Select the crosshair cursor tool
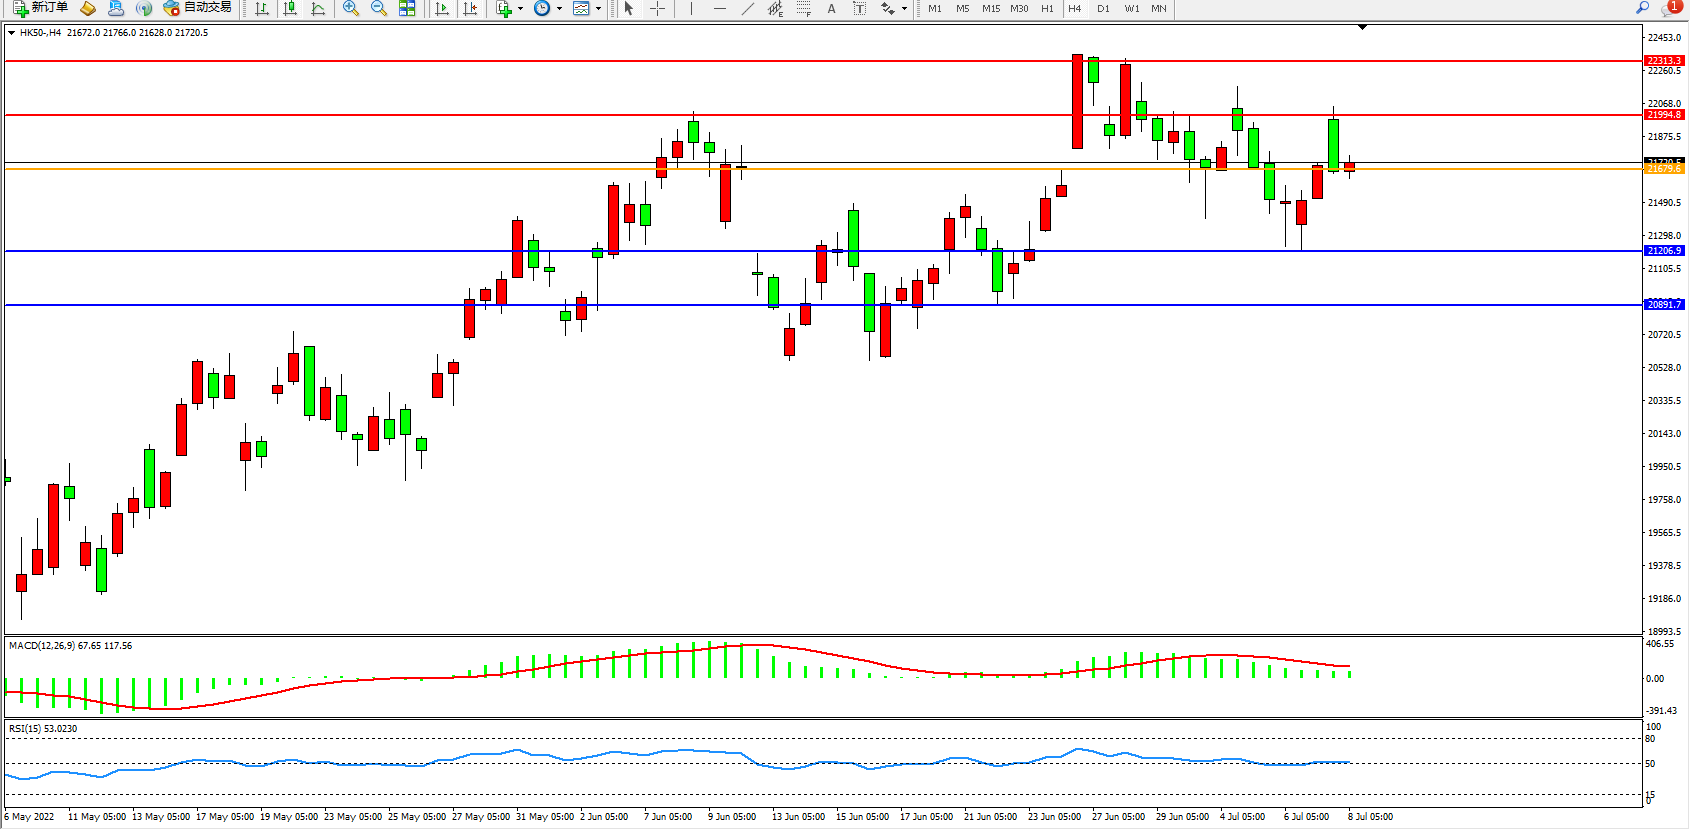1690x830 pixels. tap(657, 8)
